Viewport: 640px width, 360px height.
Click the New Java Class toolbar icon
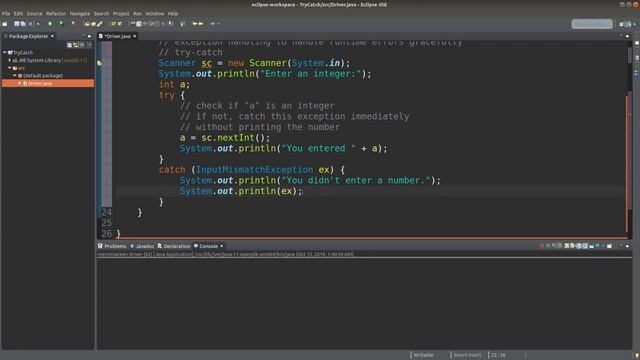click(120, 24)
